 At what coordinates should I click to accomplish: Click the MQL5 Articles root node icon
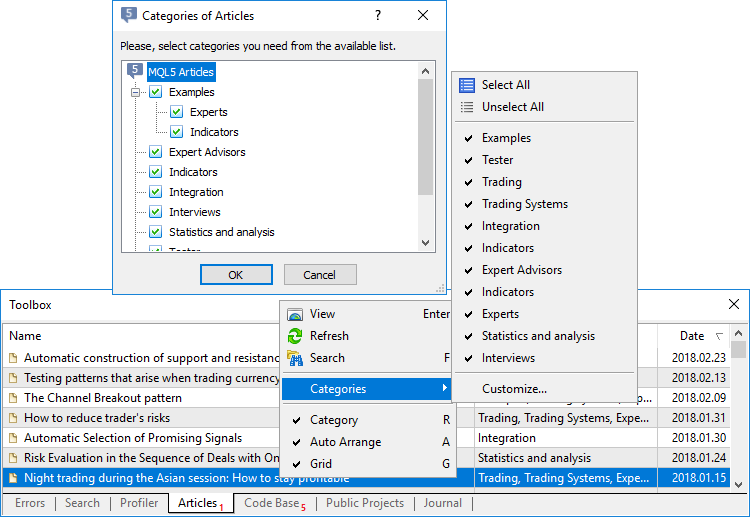pos(135,72)
